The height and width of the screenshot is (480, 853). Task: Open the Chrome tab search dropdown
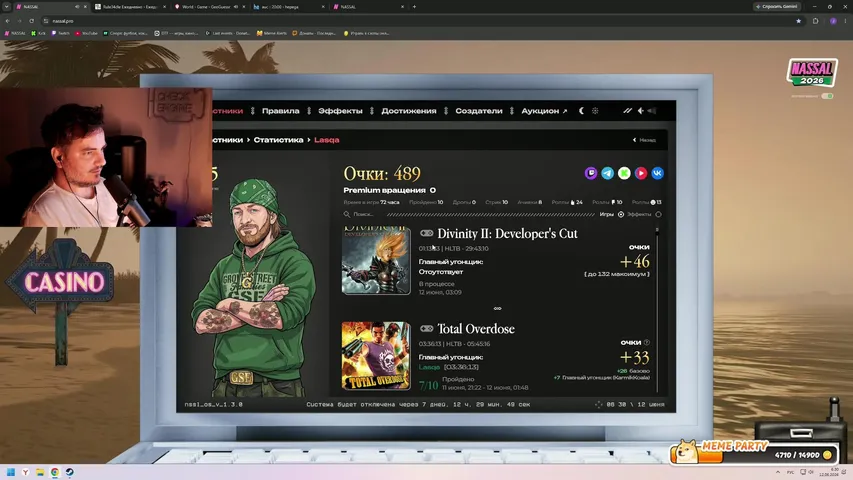[x=7, y=7]
